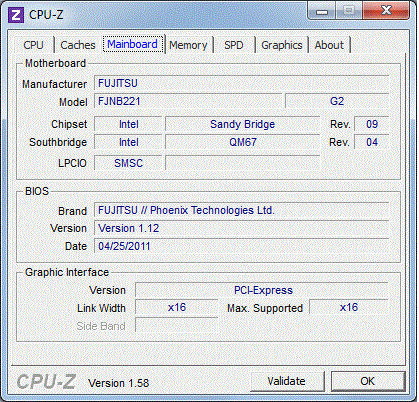
Task: Click the QM67 southbridge field
Action: tap(243, 142)
